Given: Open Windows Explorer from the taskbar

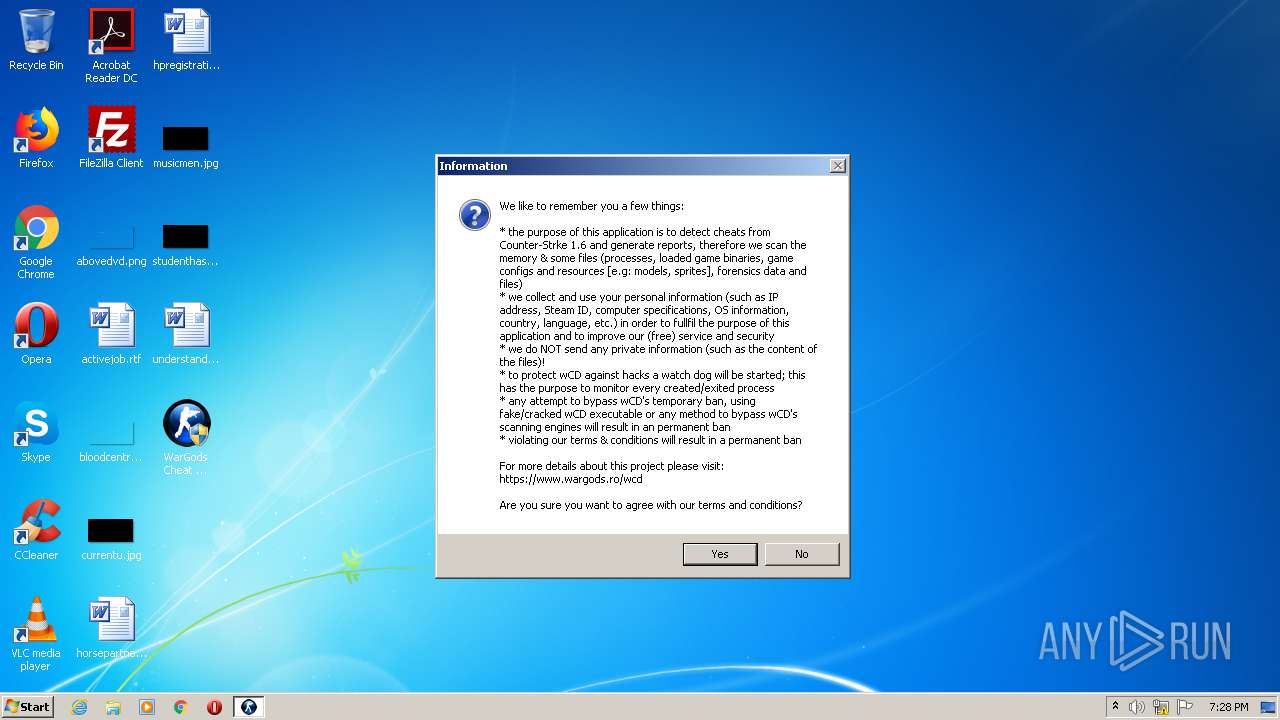Looking at the screenshot, I should [113, 707].
